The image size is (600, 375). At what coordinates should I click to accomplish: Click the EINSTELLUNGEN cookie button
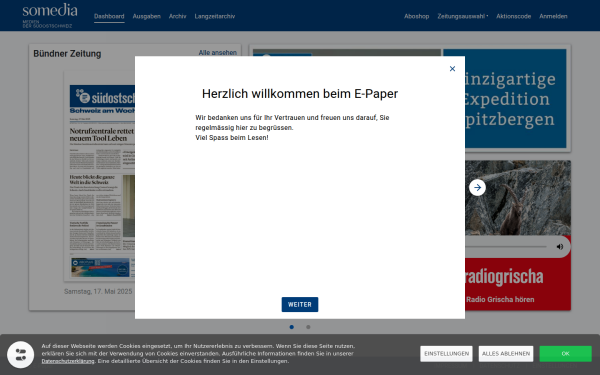point(446,354)
